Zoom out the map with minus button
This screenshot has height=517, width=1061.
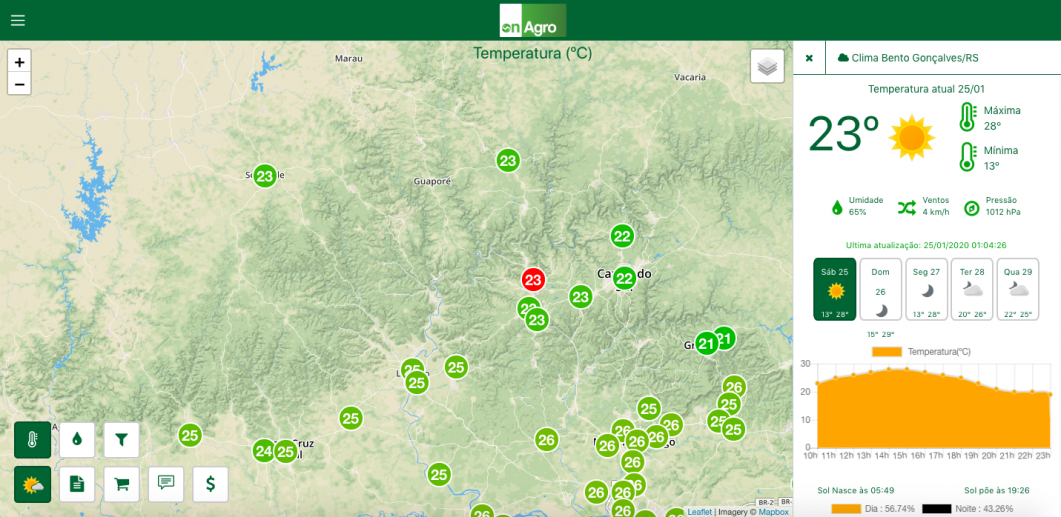(x=20, y=84)
